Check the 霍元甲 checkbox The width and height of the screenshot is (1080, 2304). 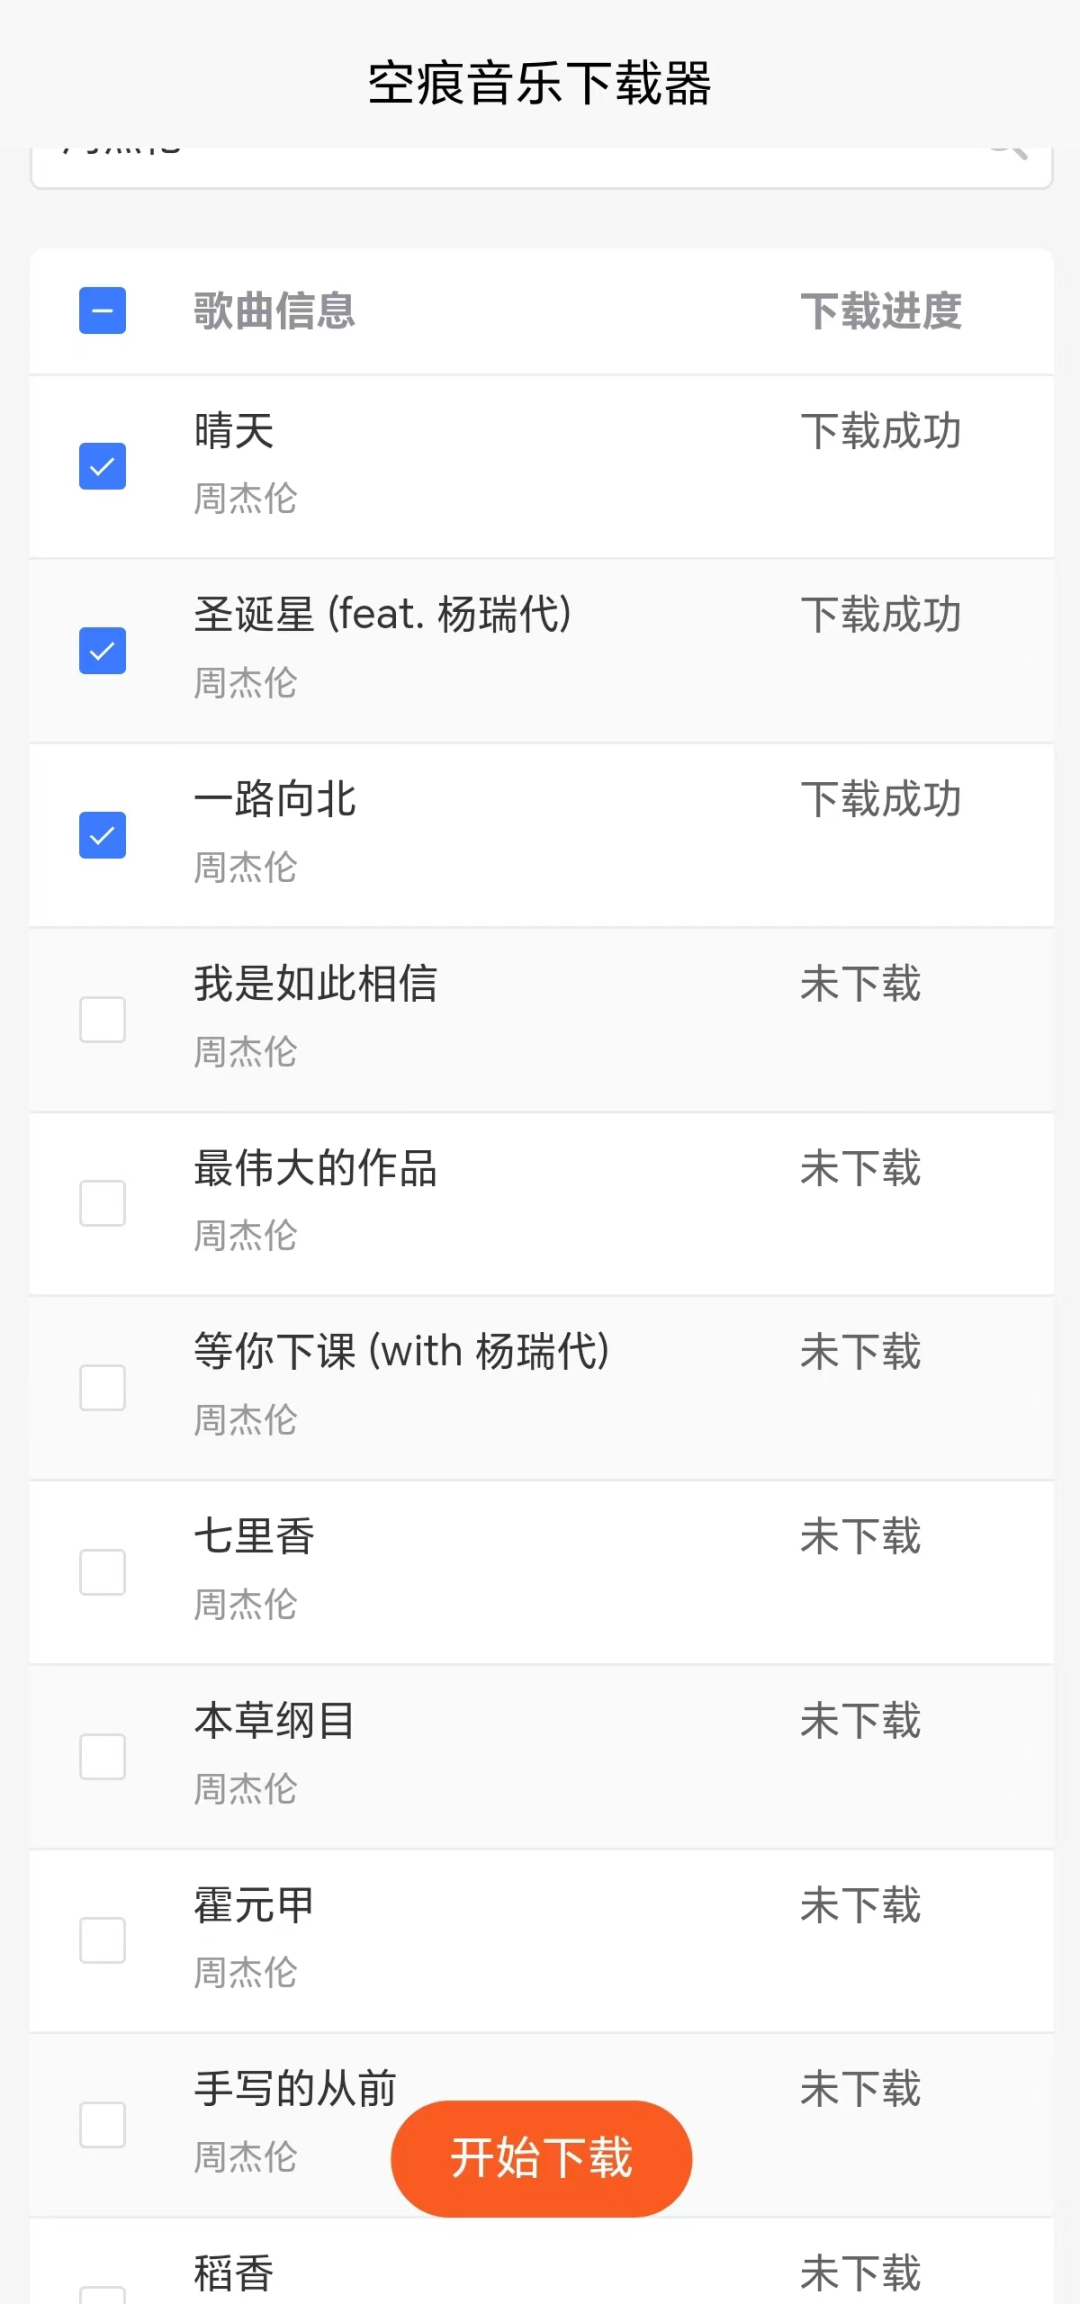[102, 1940]
